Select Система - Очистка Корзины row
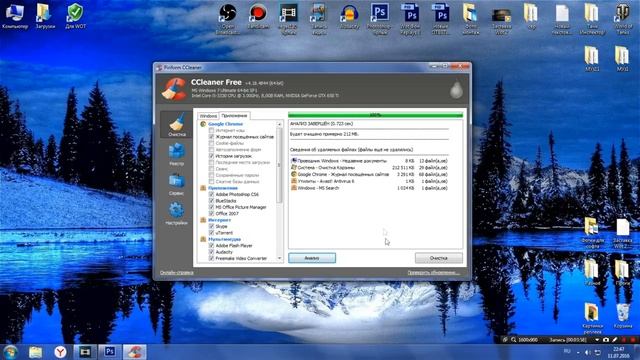 pos(369,168)
